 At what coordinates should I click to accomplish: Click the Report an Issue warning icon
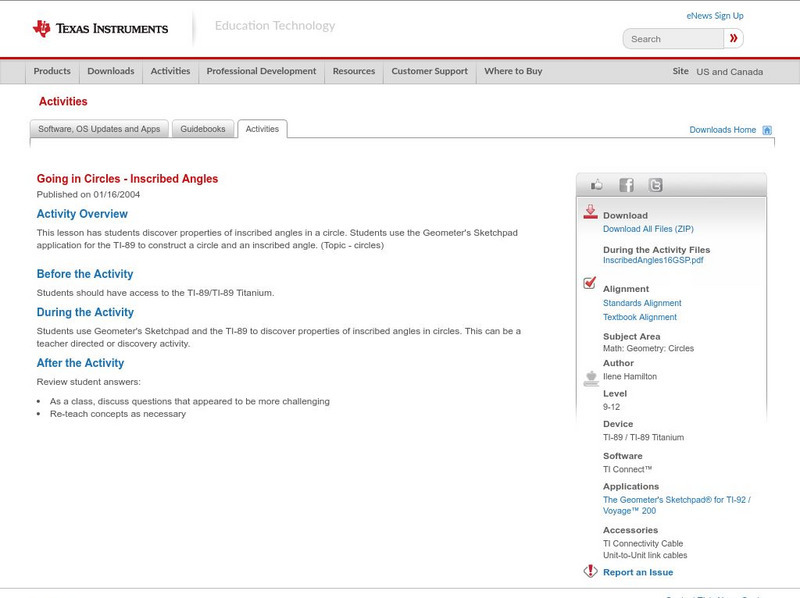pos(590,572)
